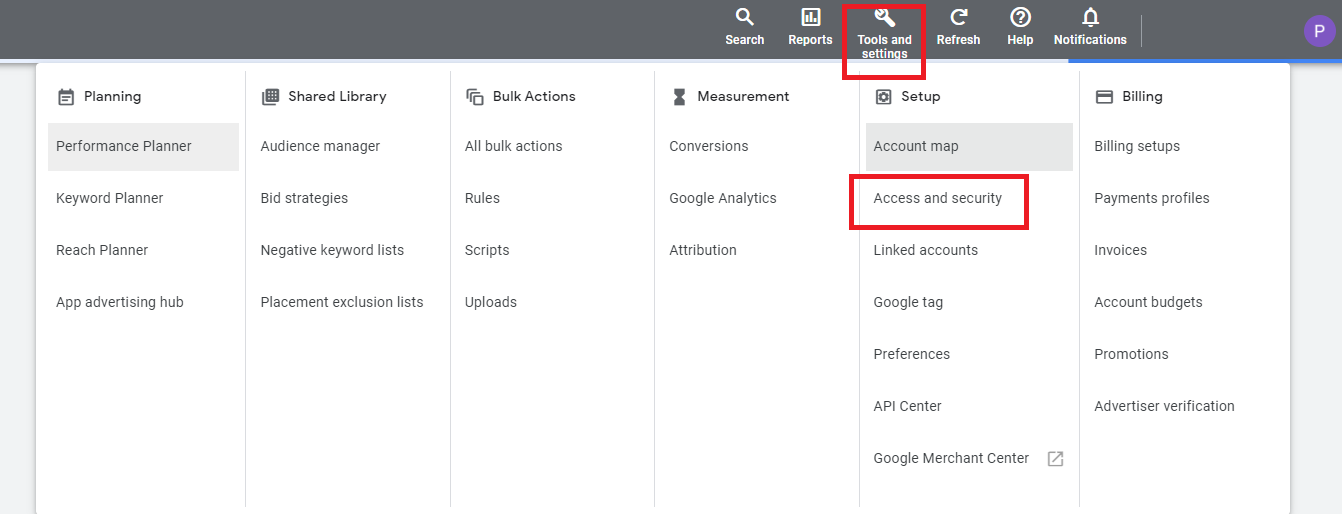Open Scripts under Bulk Actions
The height and width of the screenshot is (514, 1342).
pyautogui.click(x=487, y=250)
